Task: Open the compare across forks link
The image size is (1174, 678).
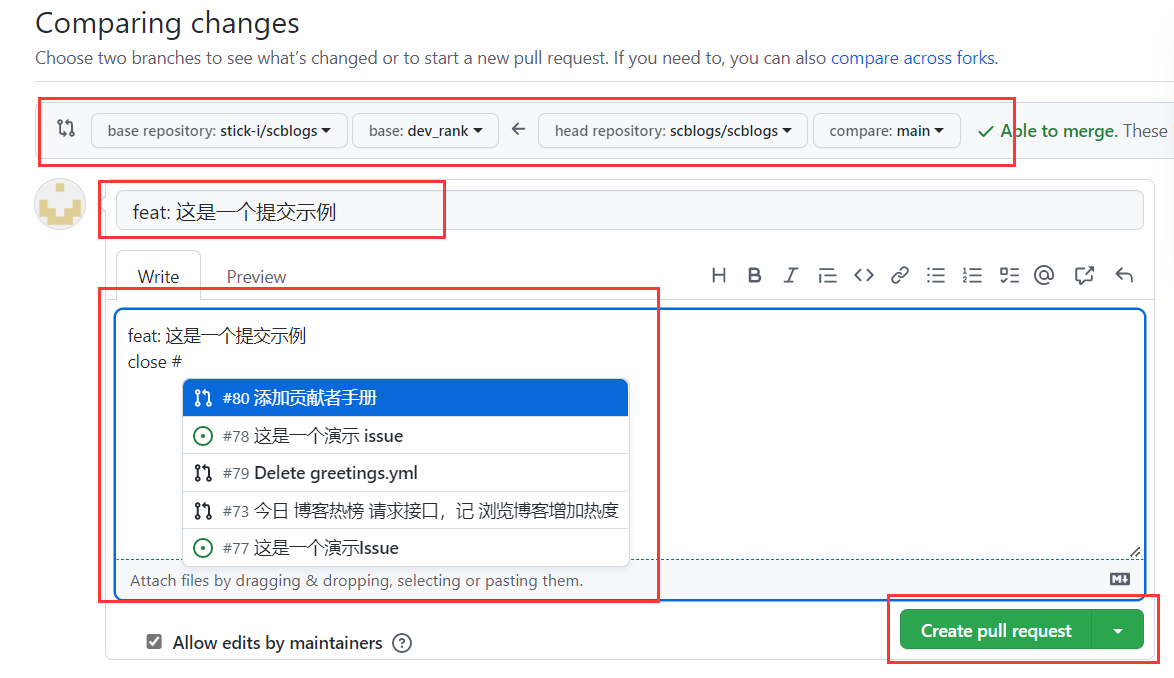Action: (913, 58)
